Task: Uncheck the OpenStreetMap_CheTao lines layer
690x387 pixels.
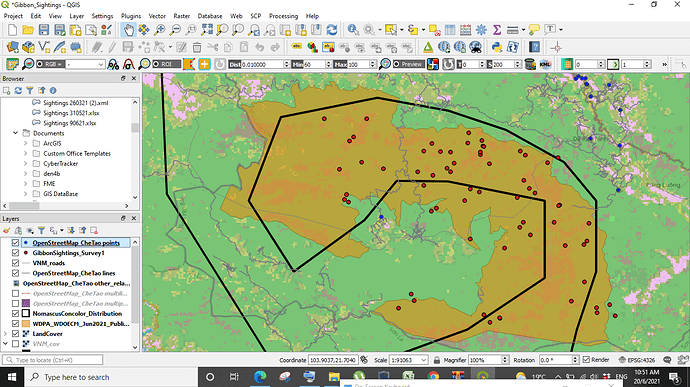Action: [x=15, y=273]
